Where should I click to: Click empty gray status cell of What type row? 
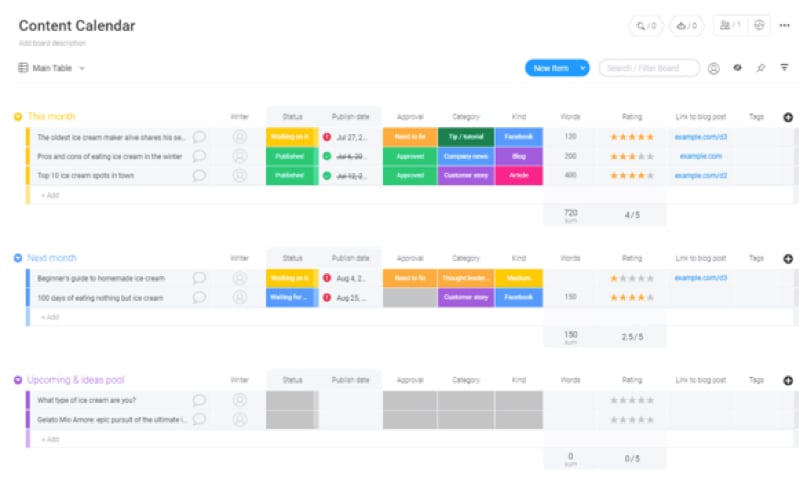pyautogui.click(x=291, y=400)
